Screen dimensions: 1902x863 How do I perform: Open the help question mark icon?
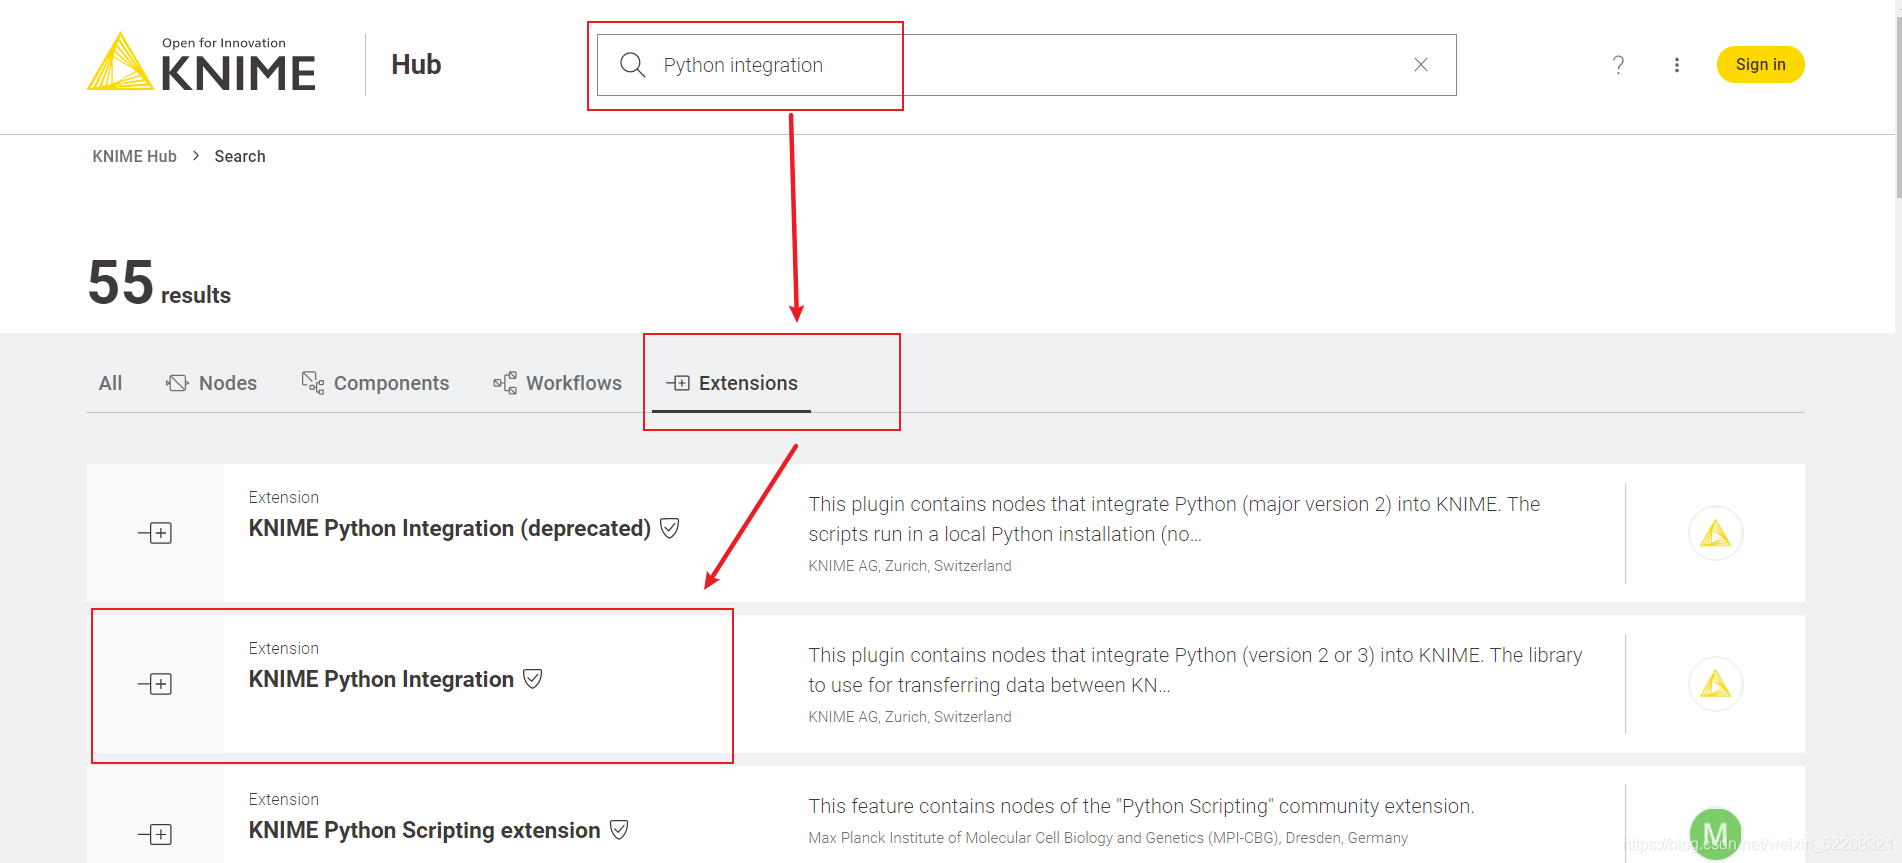click(x=1618, y=64)
